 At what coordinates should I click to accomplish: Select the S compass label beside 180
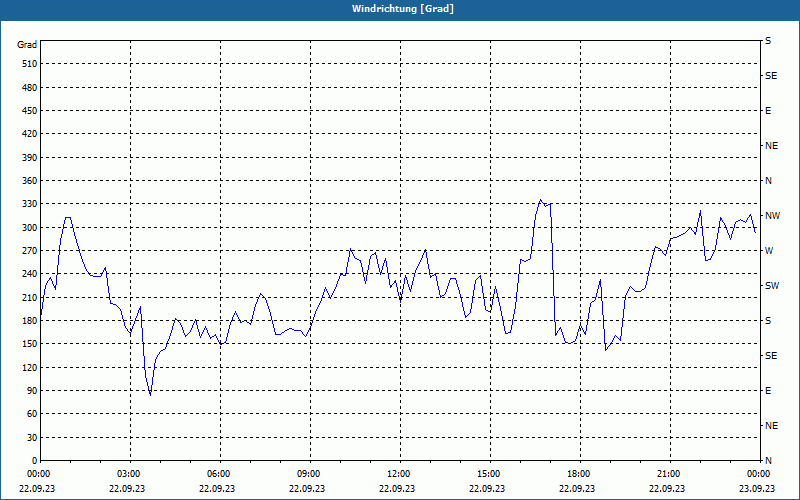click(768, 321)
